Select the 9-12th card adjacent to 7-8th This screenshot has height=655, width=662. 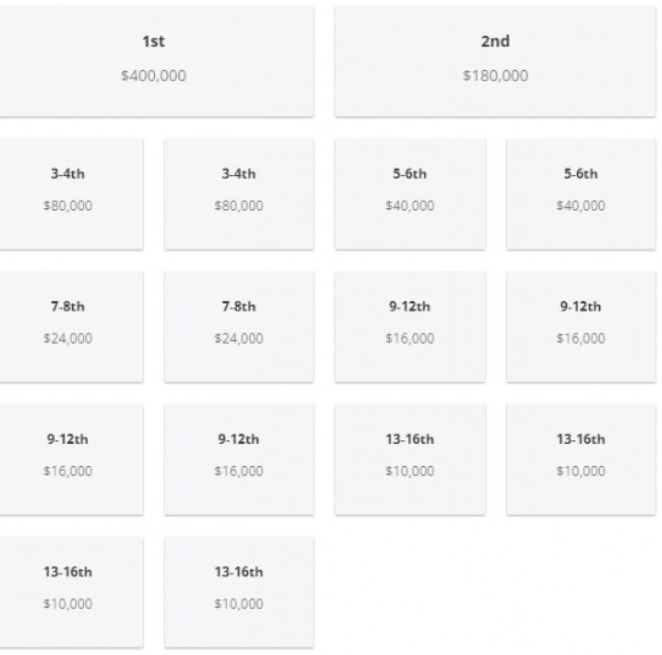pos(410,327)
